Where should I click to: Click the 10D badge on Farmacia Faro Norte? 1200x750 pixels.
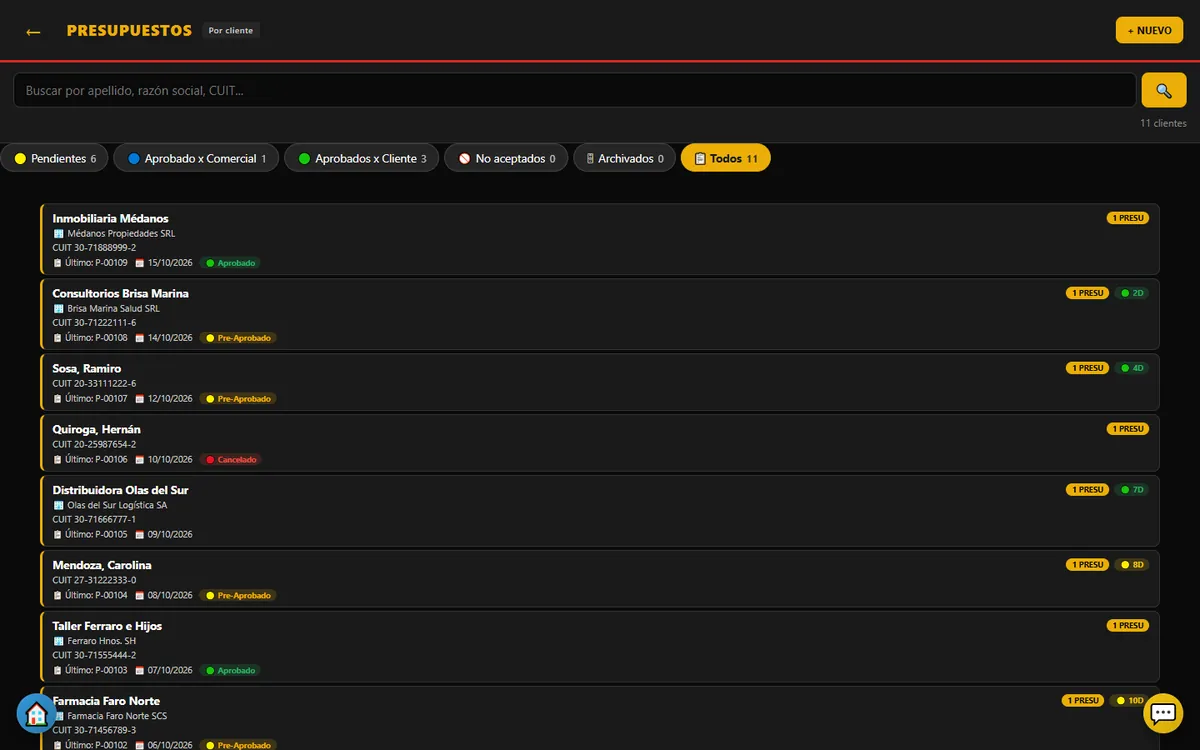1130,701
